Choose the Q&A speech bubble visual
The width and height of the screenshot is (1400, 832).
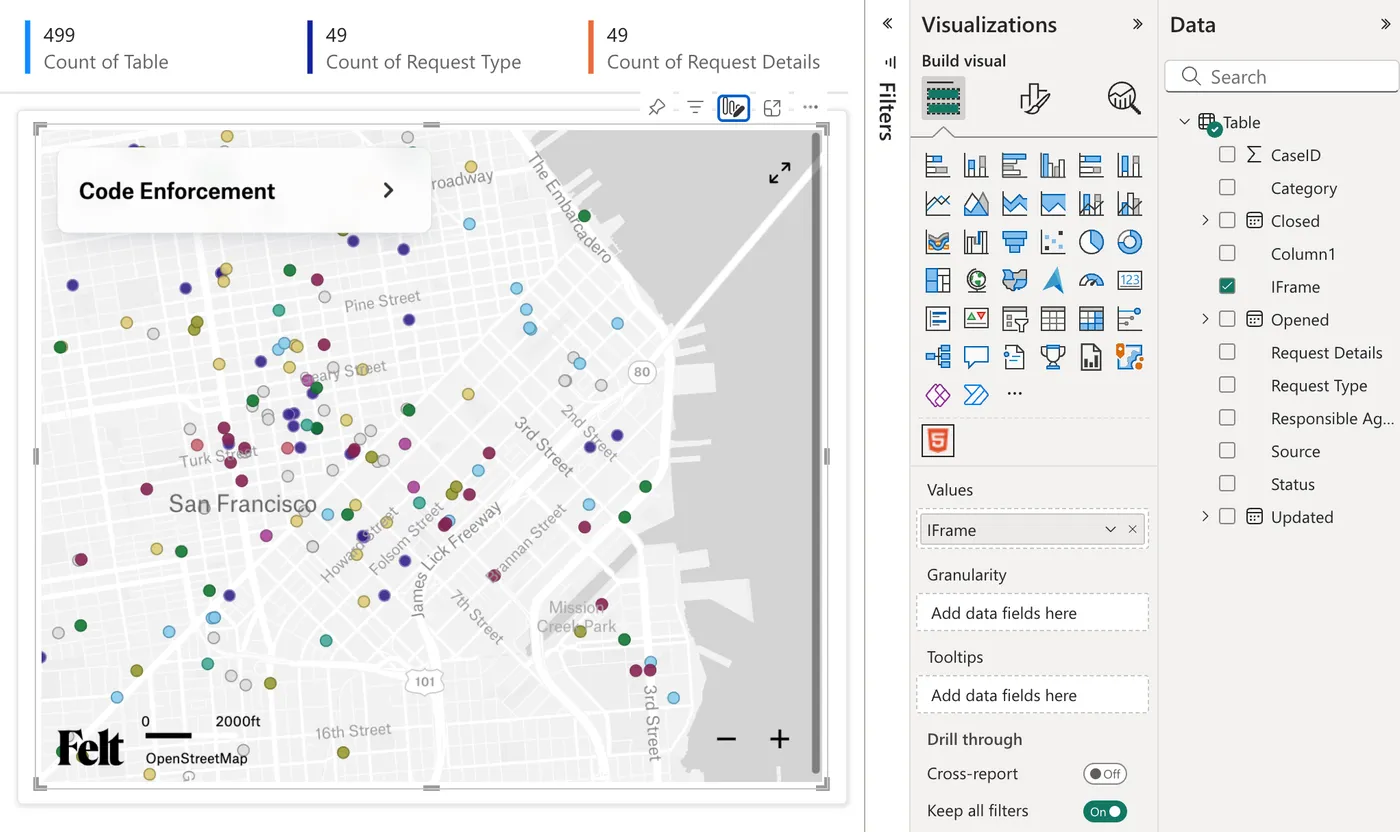(976, 357)
